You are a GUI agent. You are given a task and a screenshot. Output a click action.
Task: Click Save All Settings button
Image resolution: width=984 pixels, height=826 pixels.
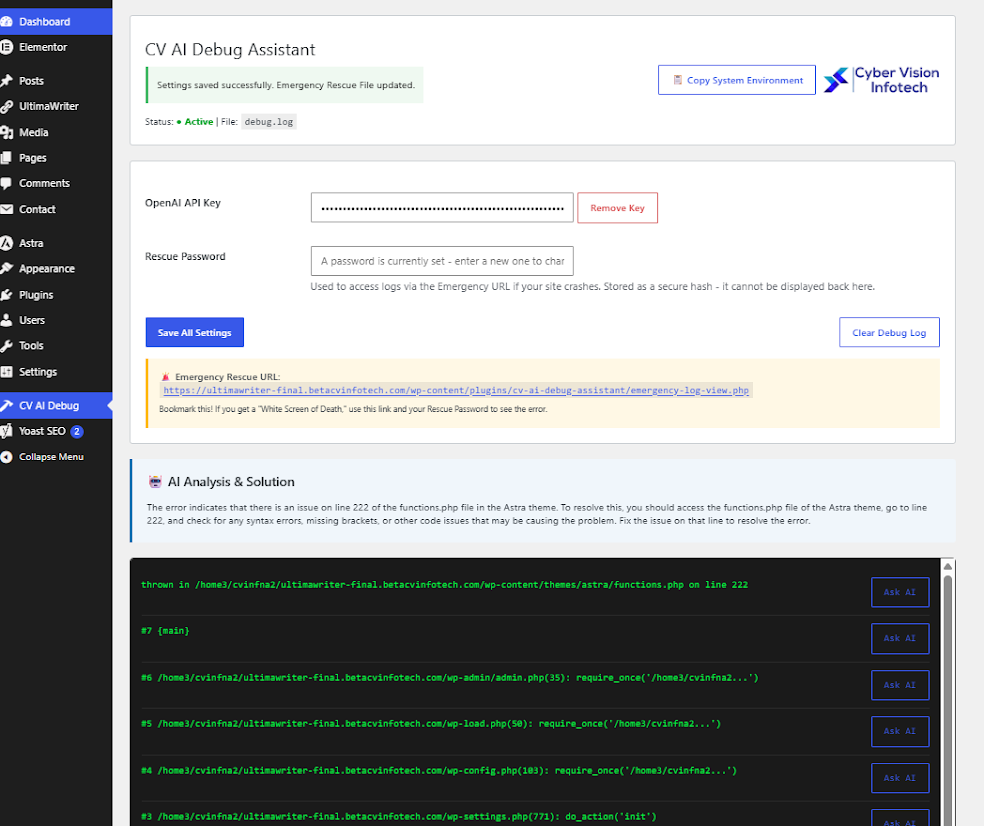click(195, 333)
